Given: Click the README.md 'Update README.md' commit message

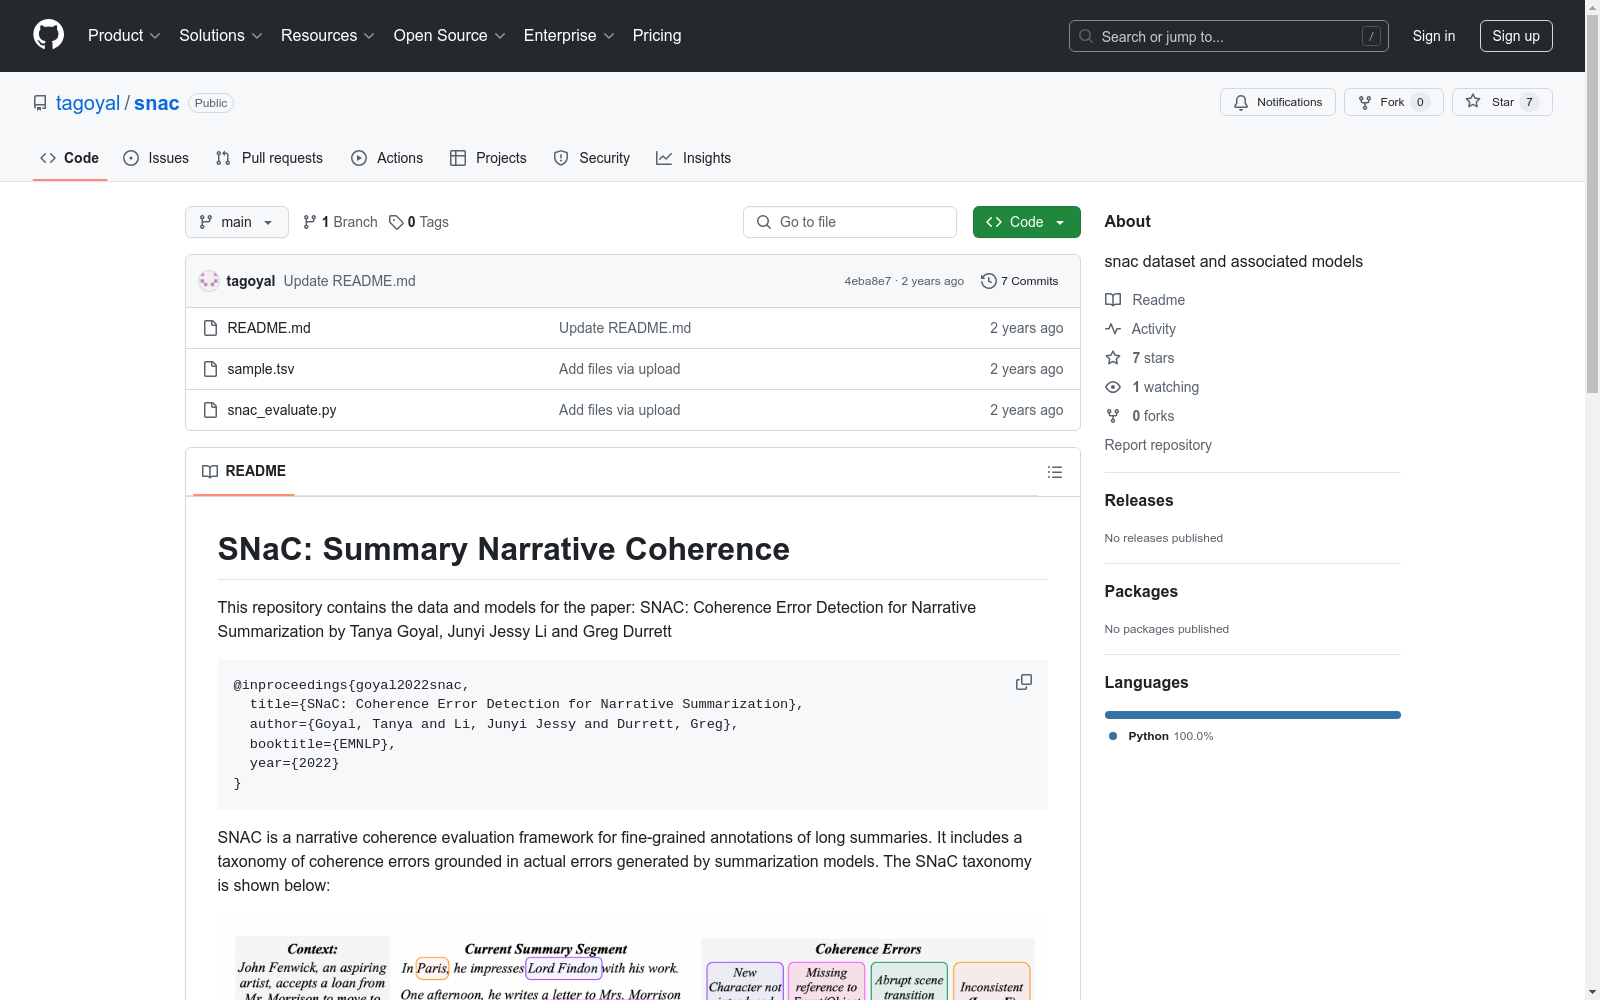Looking at the screenshot, I should 625,328.
